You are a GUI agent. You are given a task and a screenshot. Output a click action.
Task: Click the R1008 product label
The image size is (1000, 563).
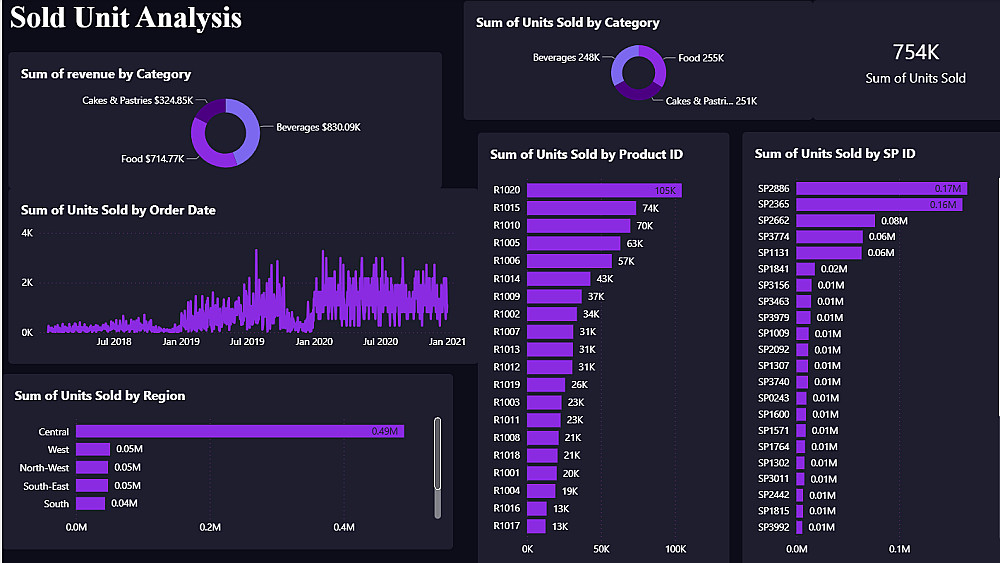click(506, 438)
